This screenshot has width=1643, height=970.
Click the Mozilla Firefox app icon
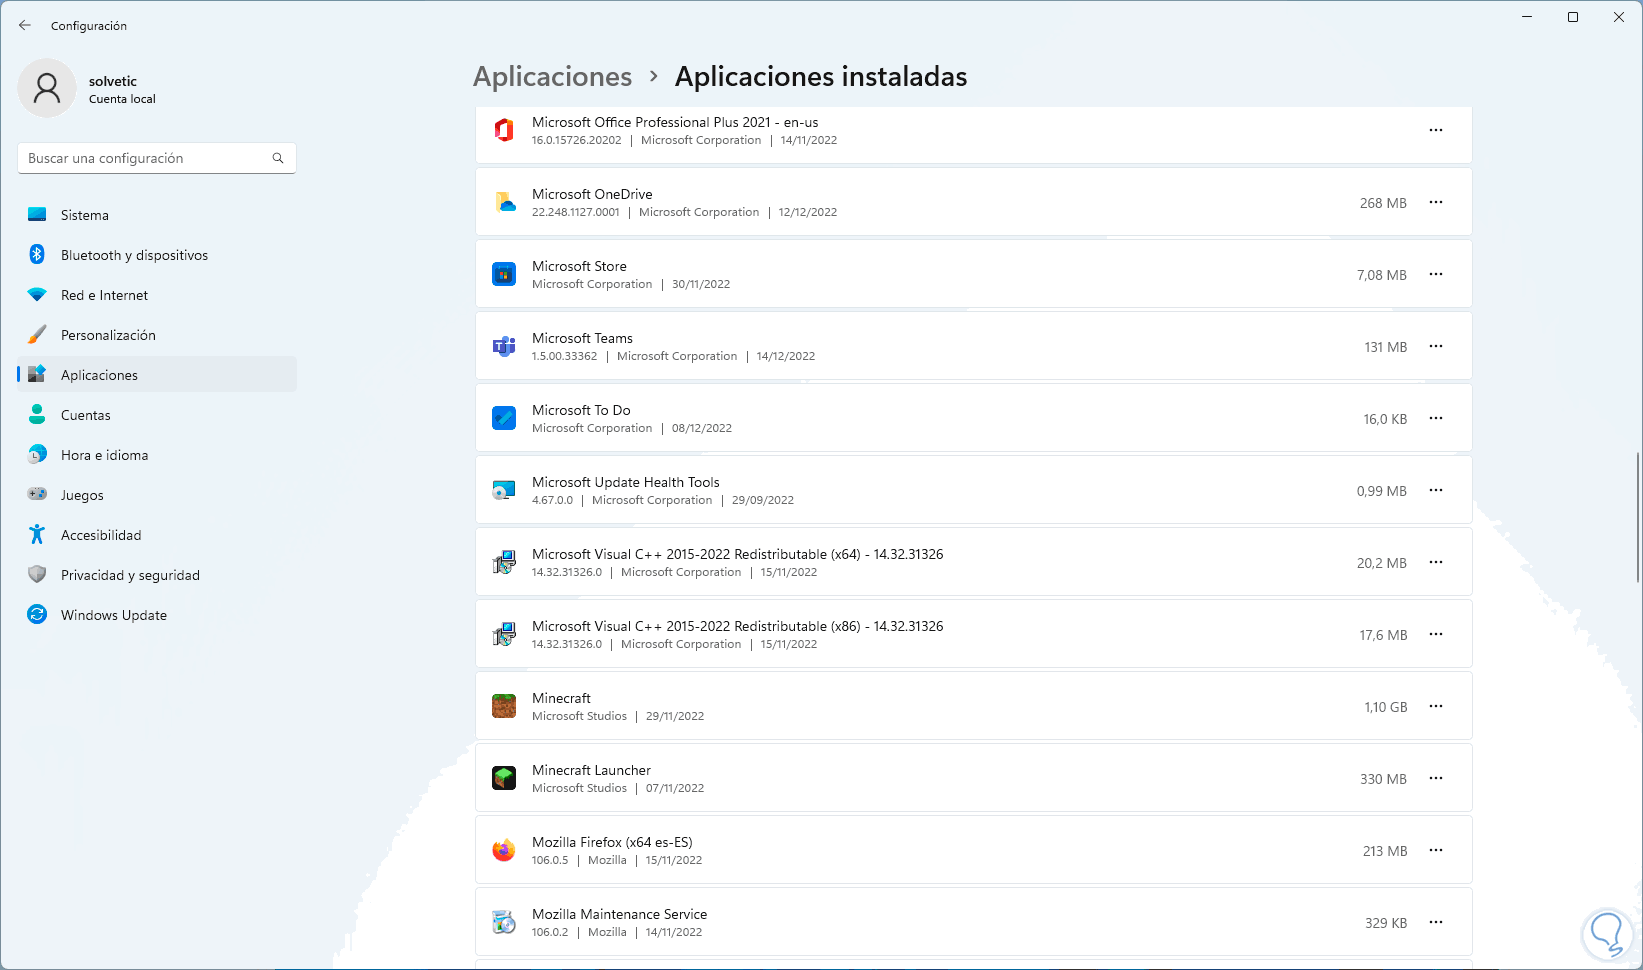504,850
